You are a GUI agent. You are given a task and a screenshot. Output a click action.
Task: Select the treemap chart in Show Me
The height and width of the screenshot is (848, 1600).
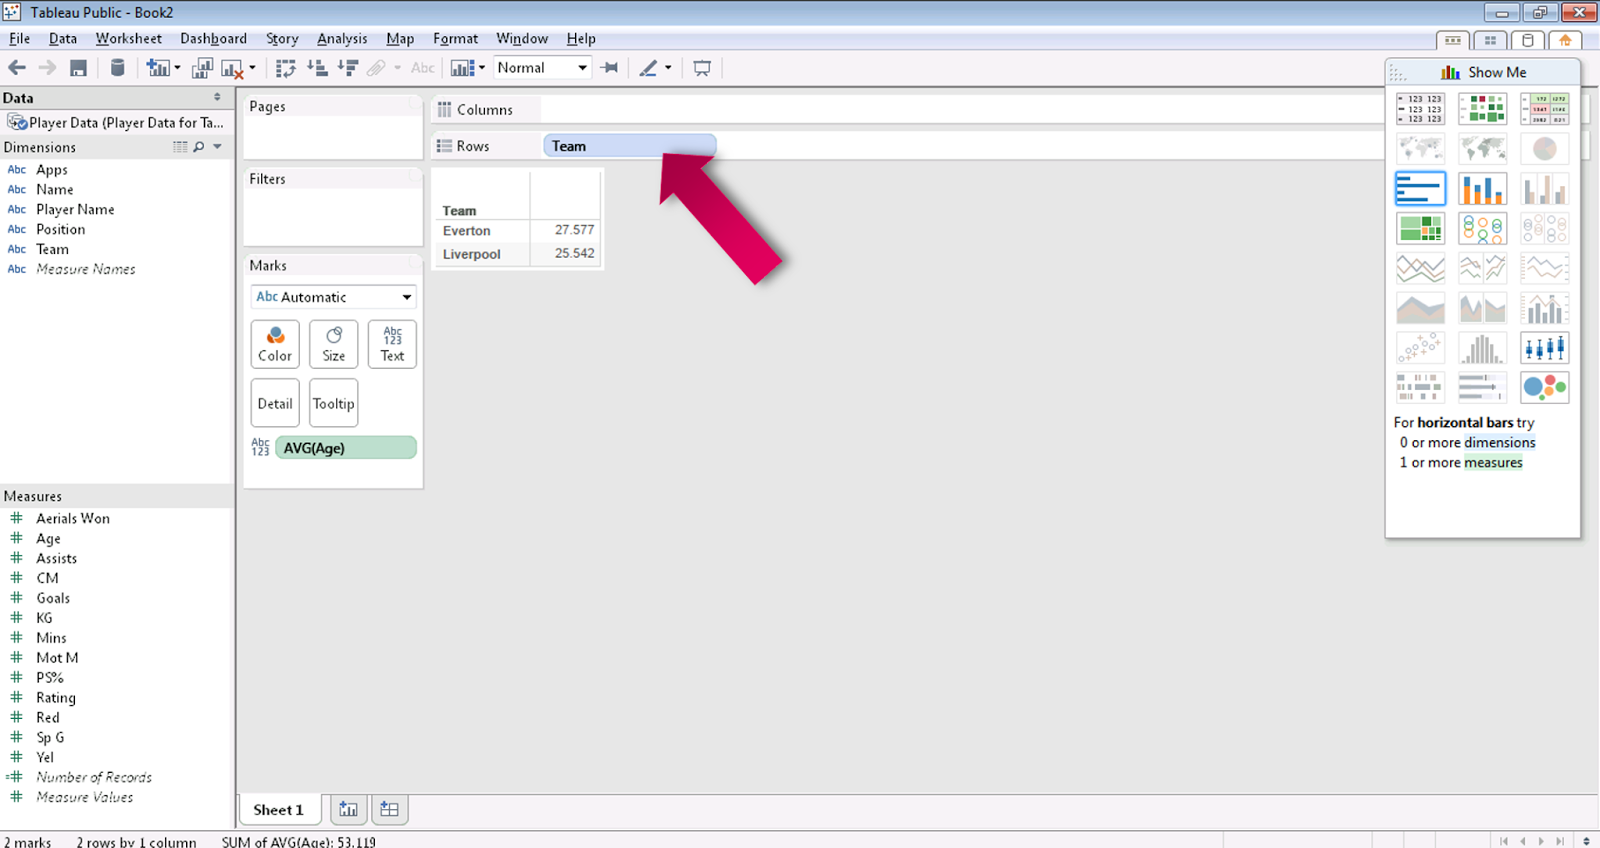point(1420,228)
